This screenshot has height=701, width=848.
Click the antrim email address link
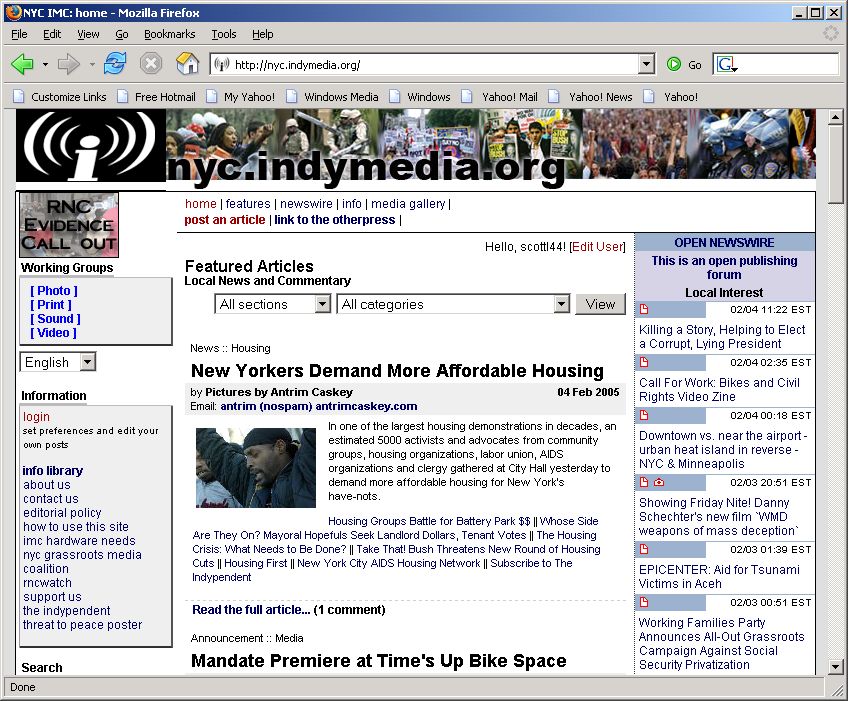click(319, 406)
